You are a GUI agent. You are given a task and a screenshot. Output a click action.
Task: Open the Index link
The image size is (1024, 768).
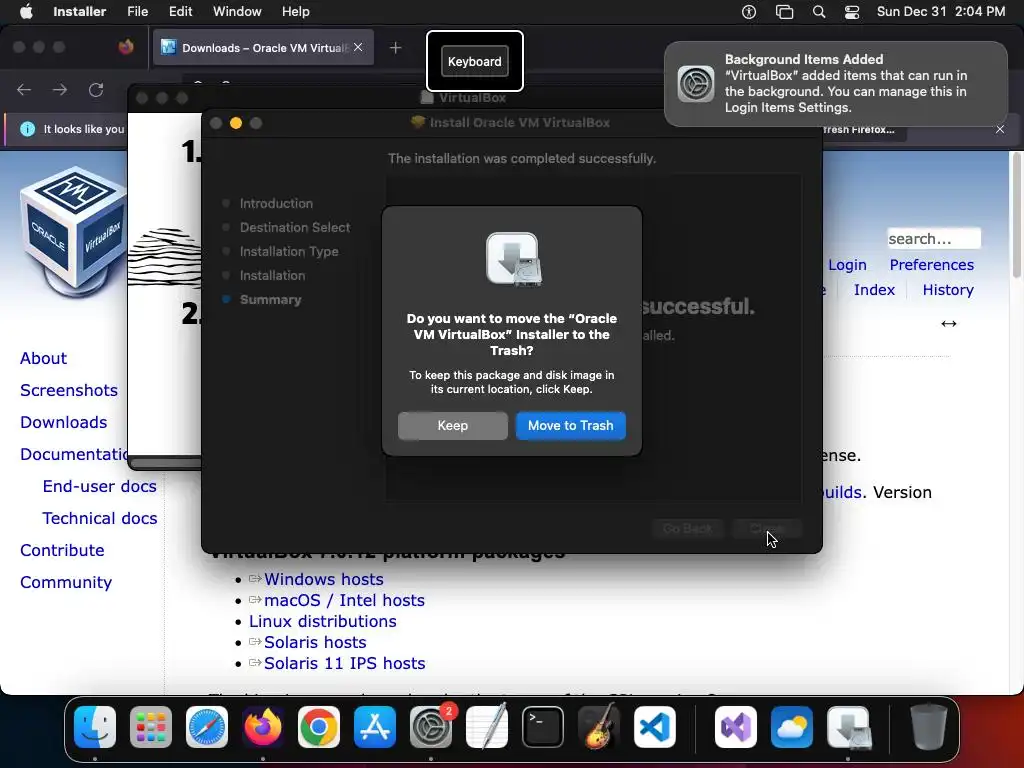(874, 289)
